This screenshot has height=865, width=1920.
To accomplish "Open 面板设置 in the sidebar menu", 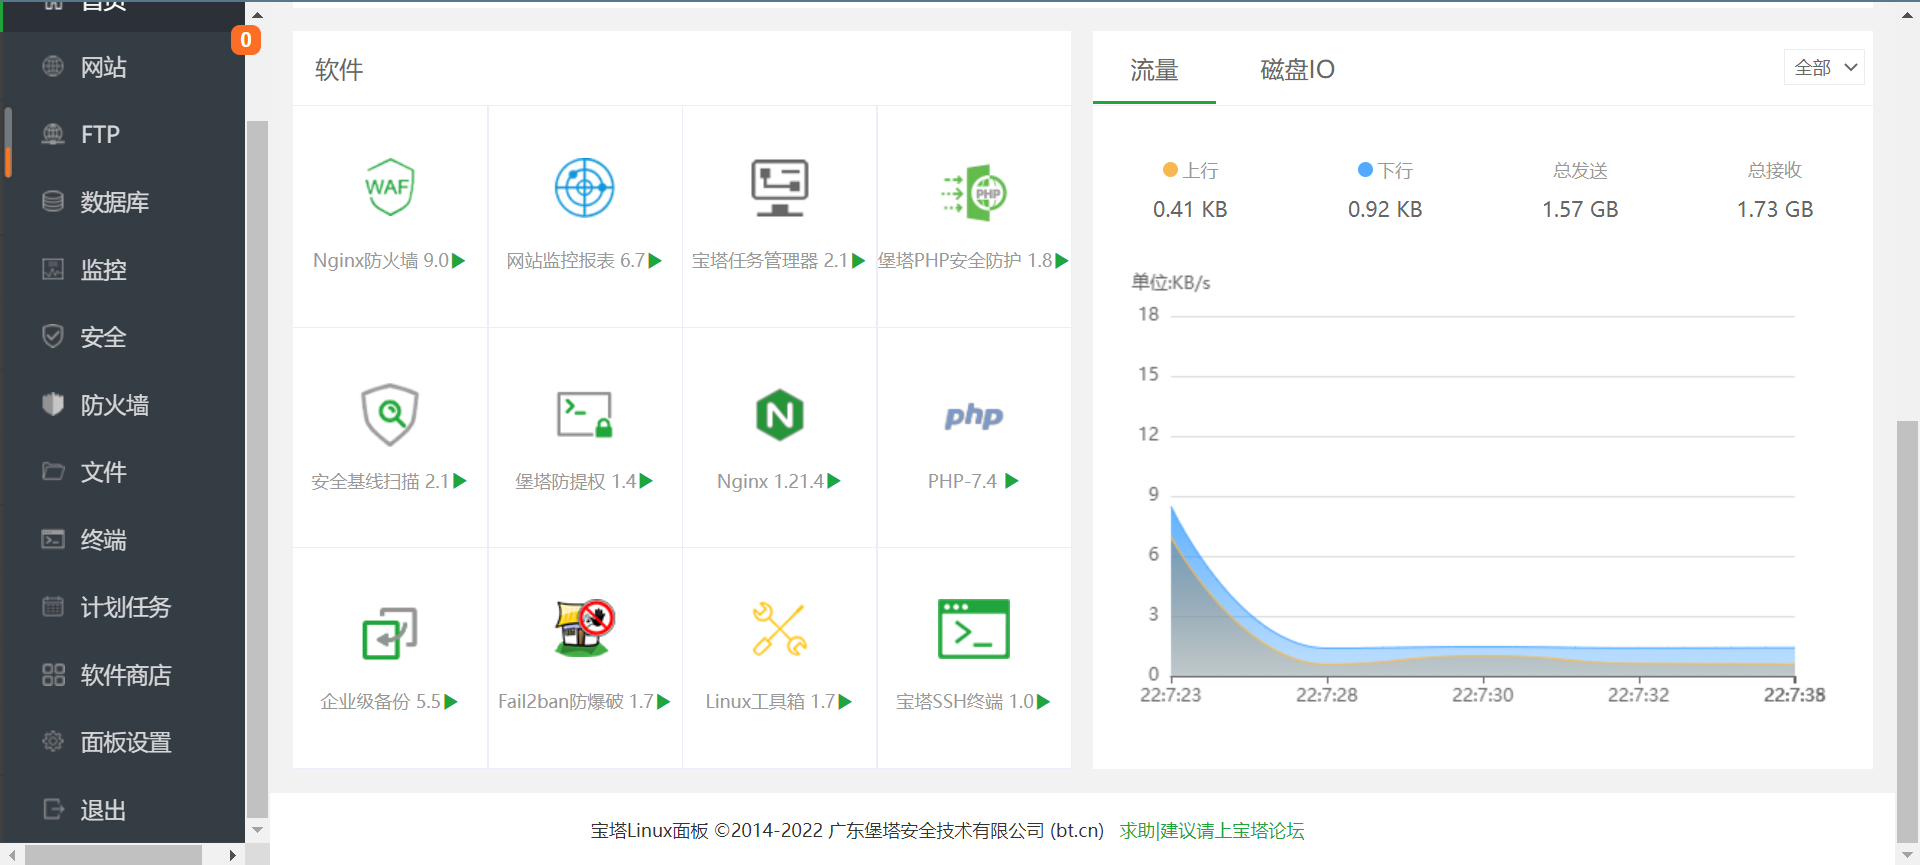I will [126, 742].
